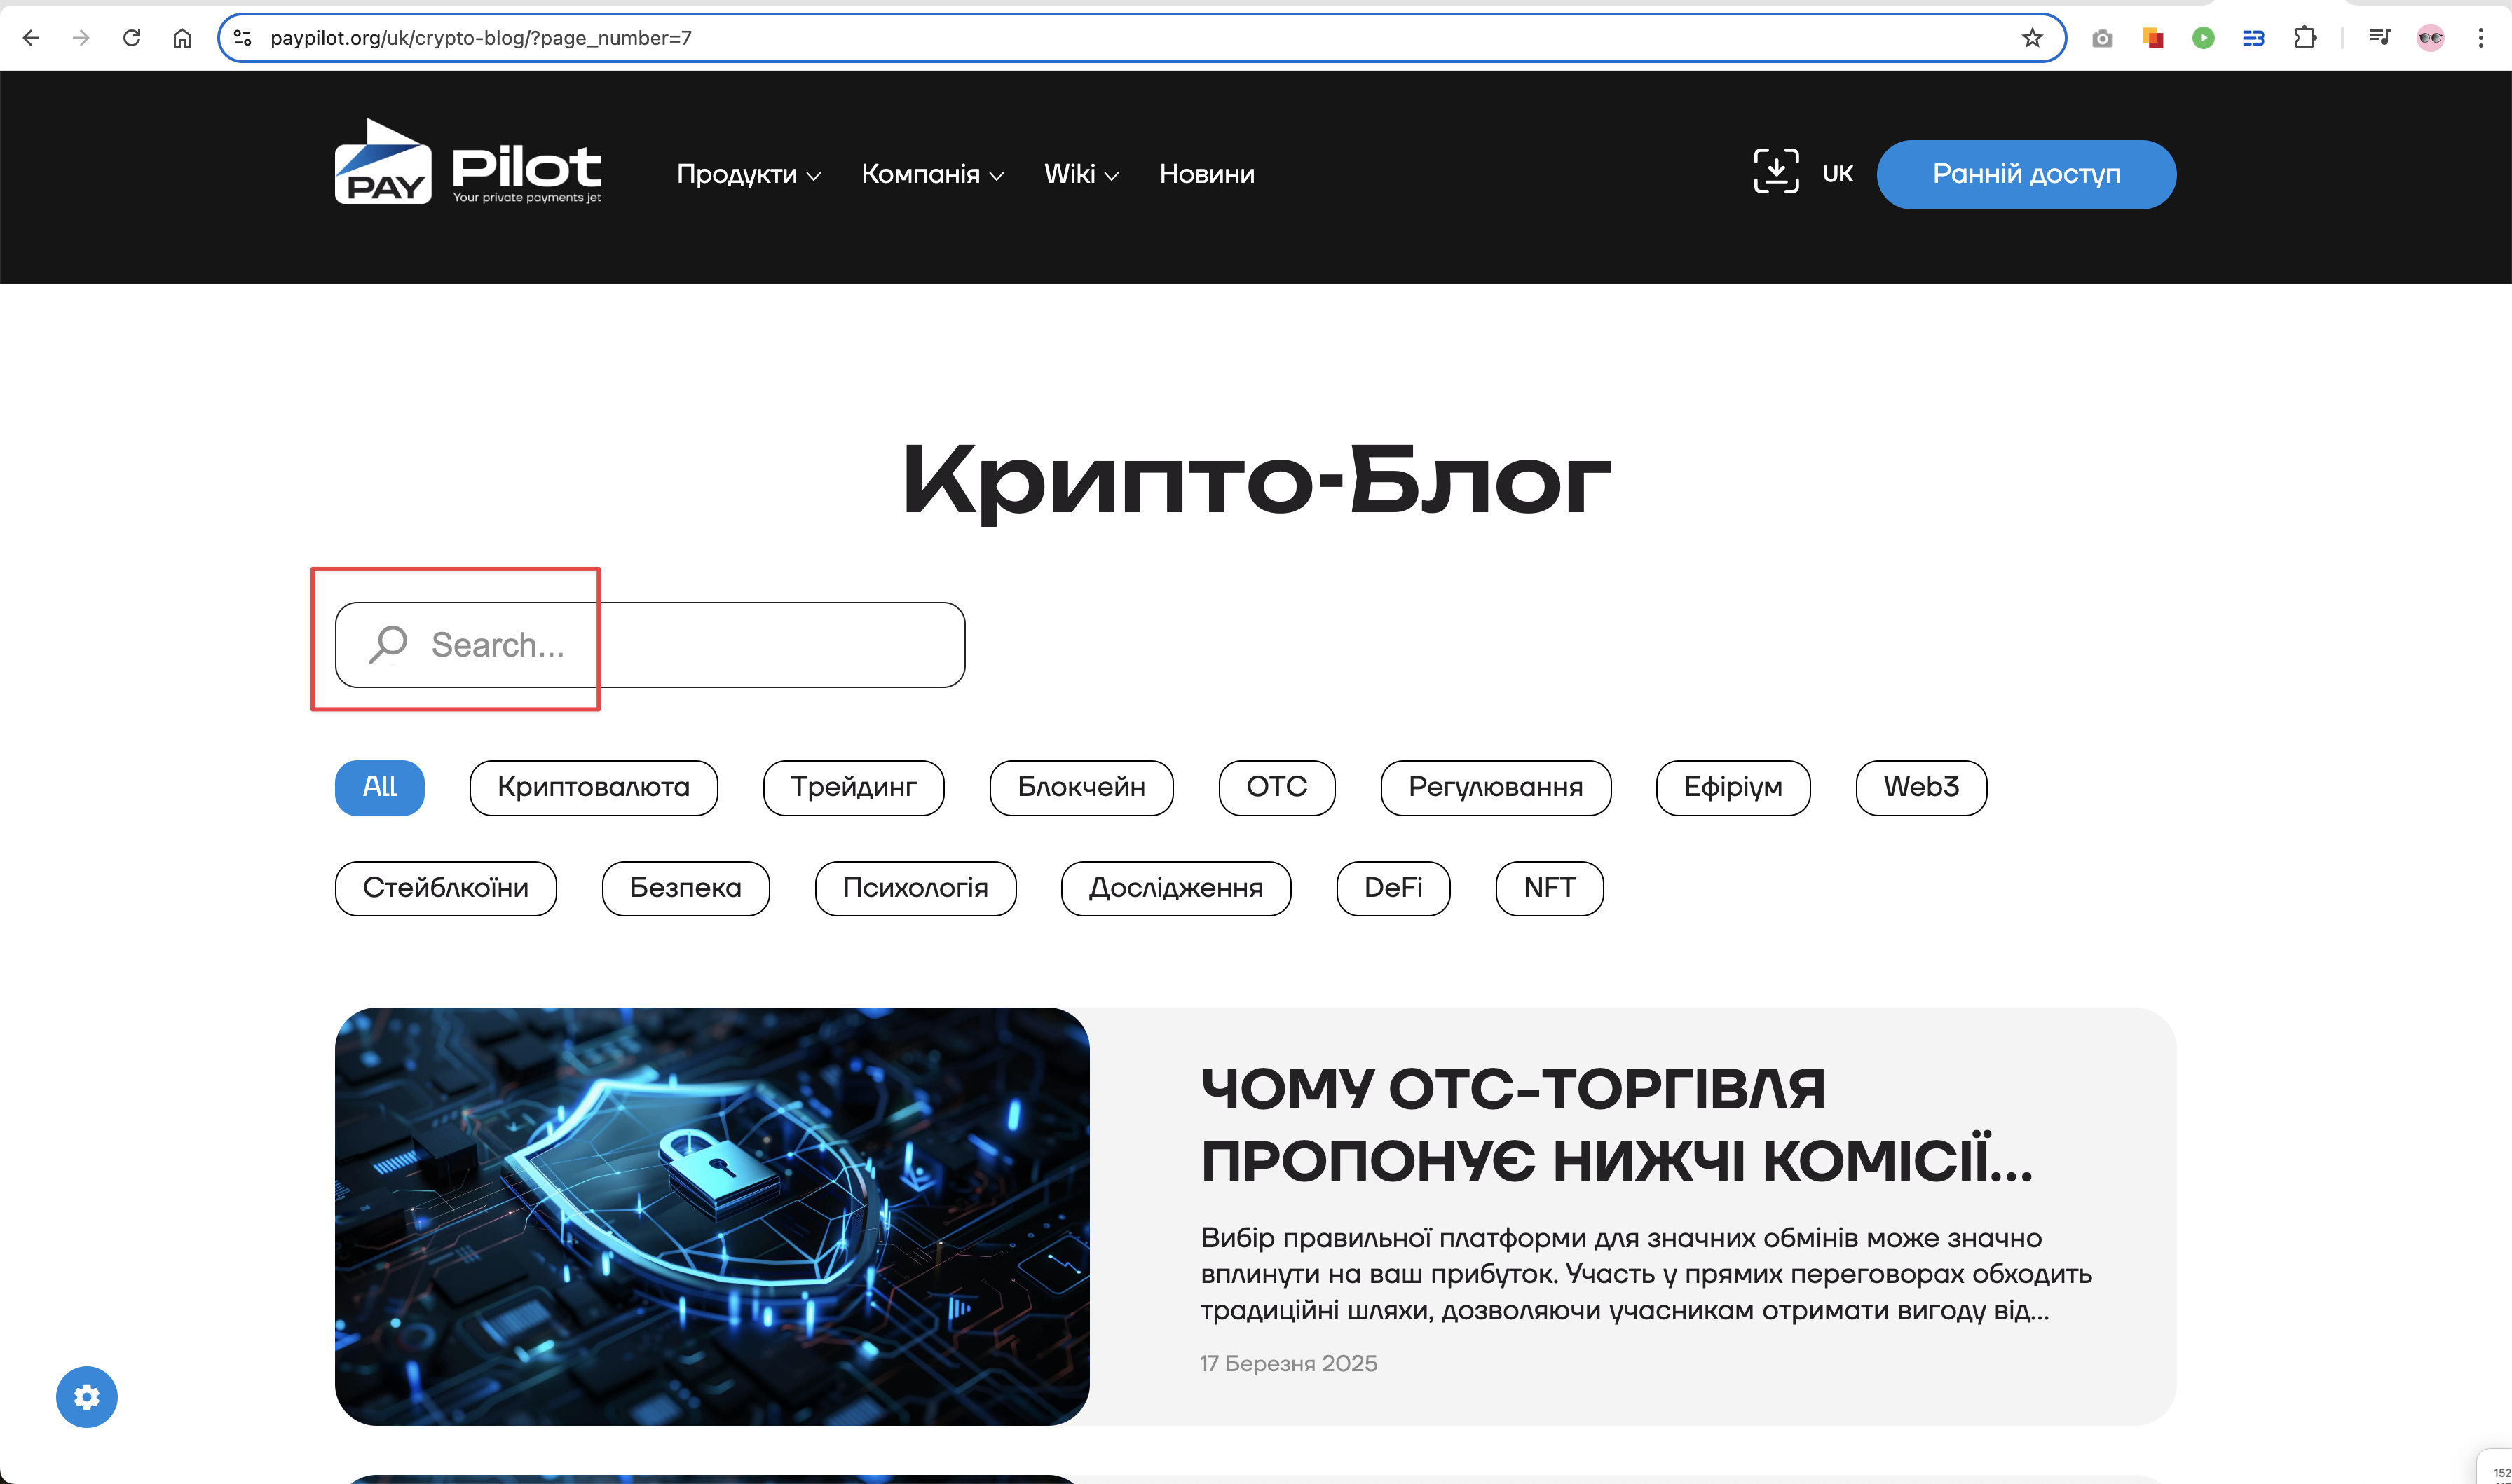The height and width of the screenshot is (1484, 2512).
Task: Expand the Wiki dropdown menu
Action: [x=1080, y=174]
